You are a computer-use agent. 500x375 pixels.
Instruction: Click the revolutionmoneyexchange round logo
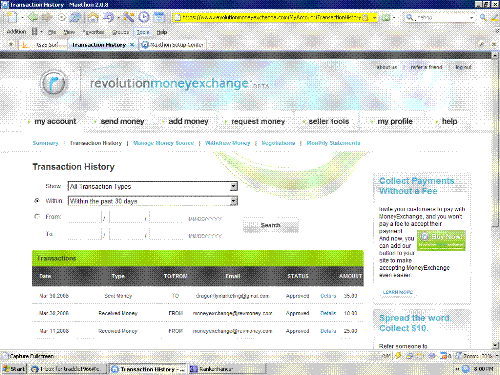coord(54,83)
